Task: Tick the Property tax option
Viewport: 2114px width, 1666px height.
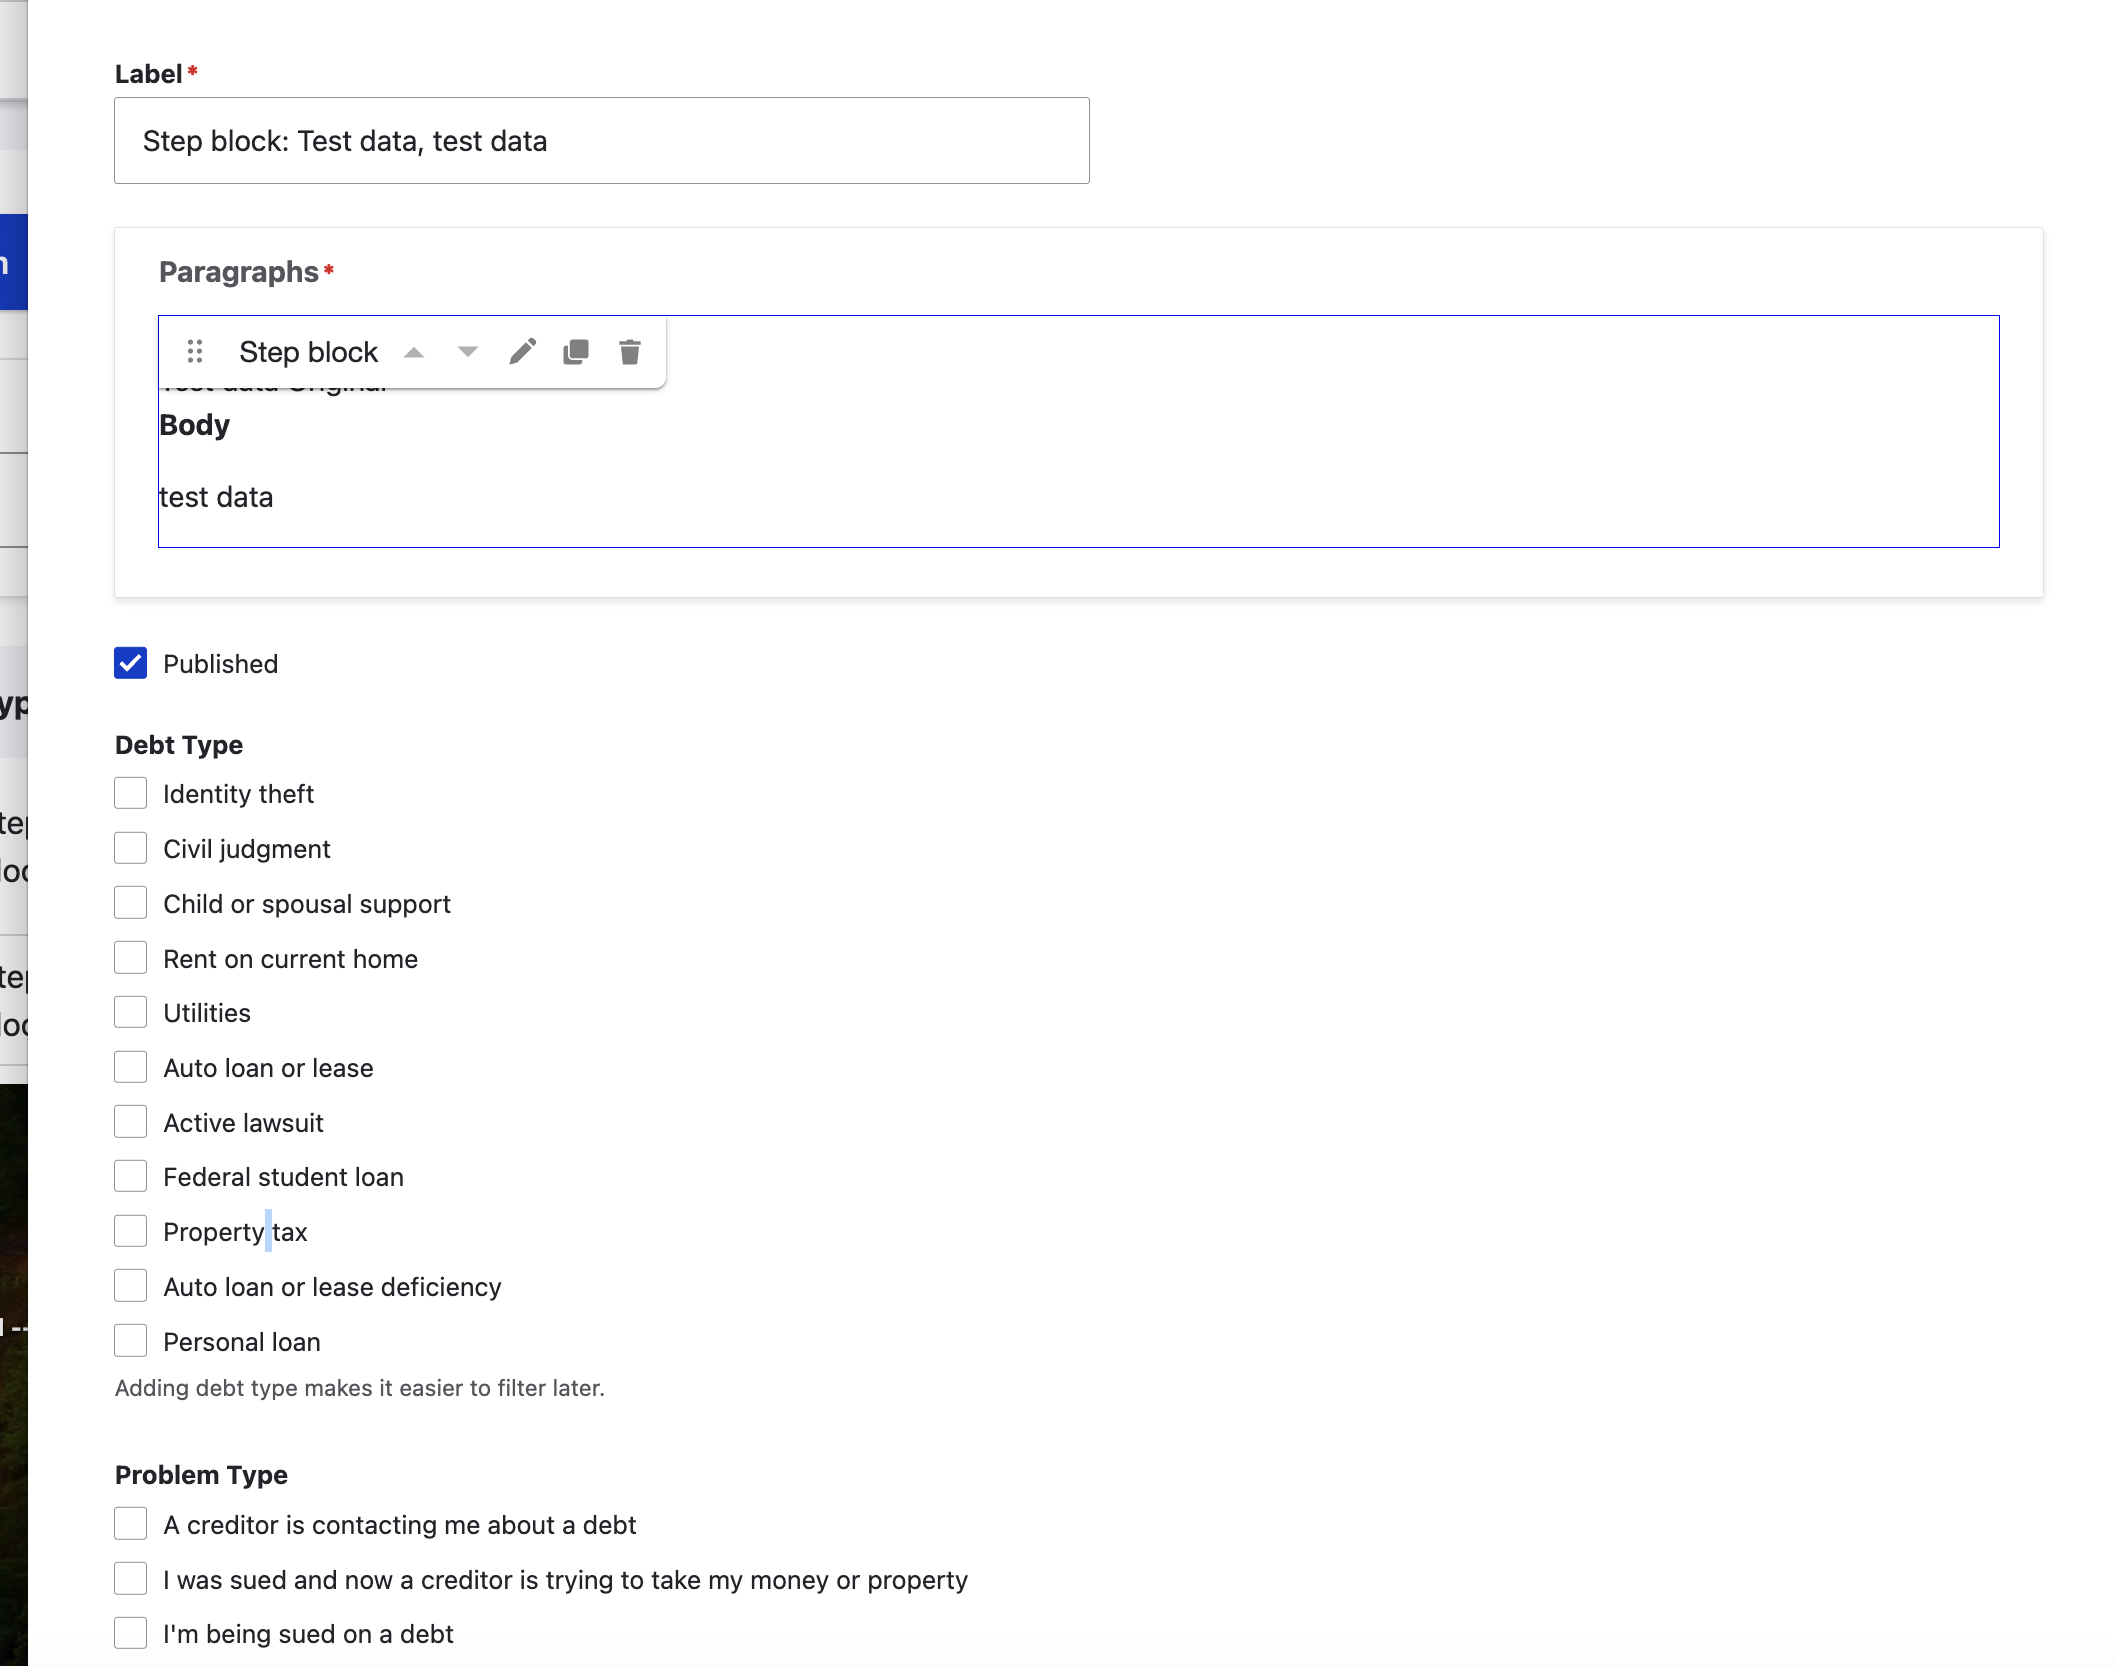Action: point(131,1231)
